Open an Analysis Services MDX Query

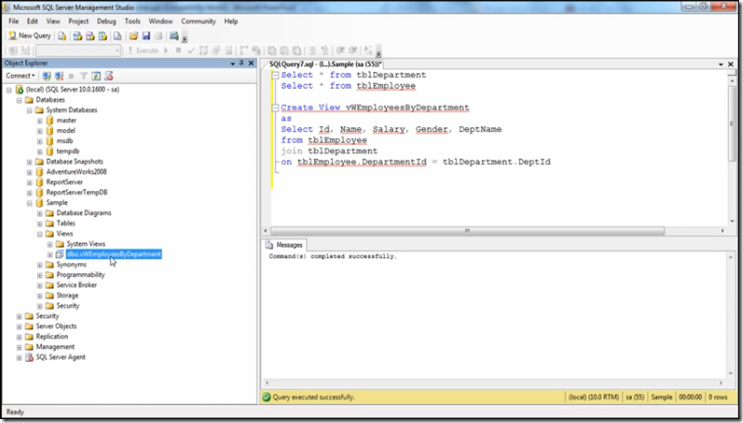coord(78,36)
